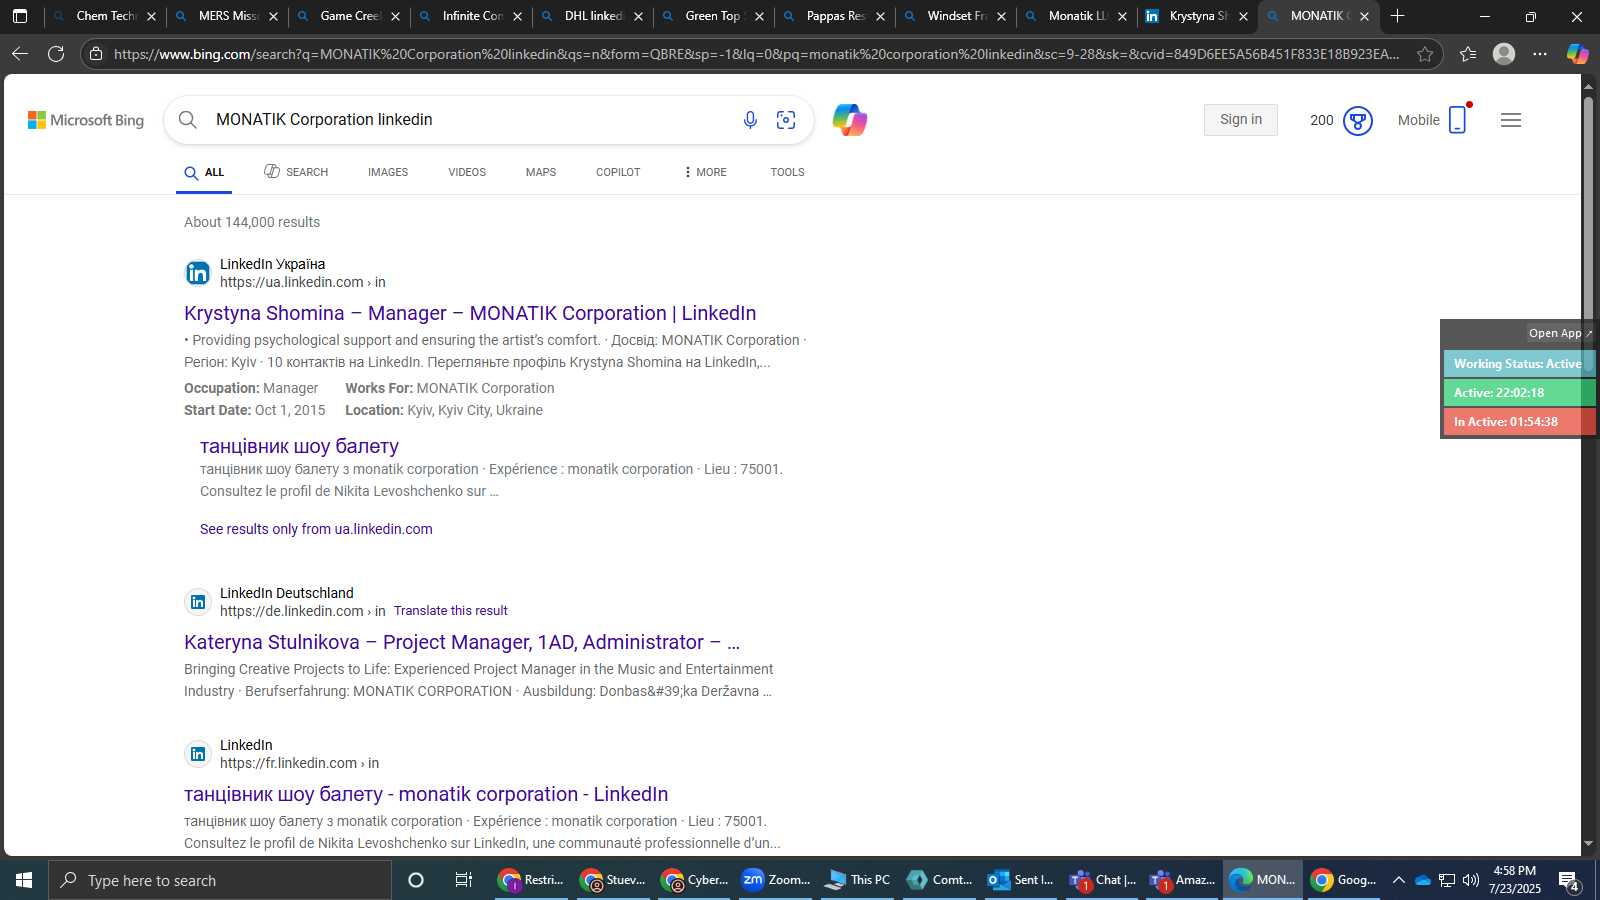Viewport: 1600px width, 900px height.
Task: Open Krystyna Shomina LinkedIn result
Action: tap(470, 313)
